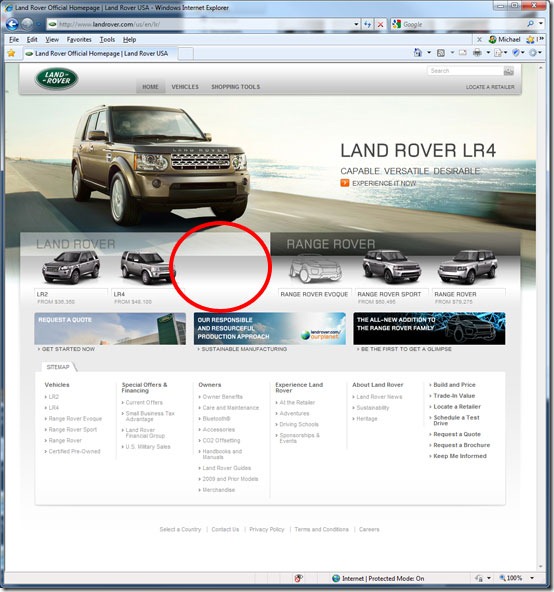
Task: Click the ourplanet sustainable manufacturing banner
Action: 270,328
